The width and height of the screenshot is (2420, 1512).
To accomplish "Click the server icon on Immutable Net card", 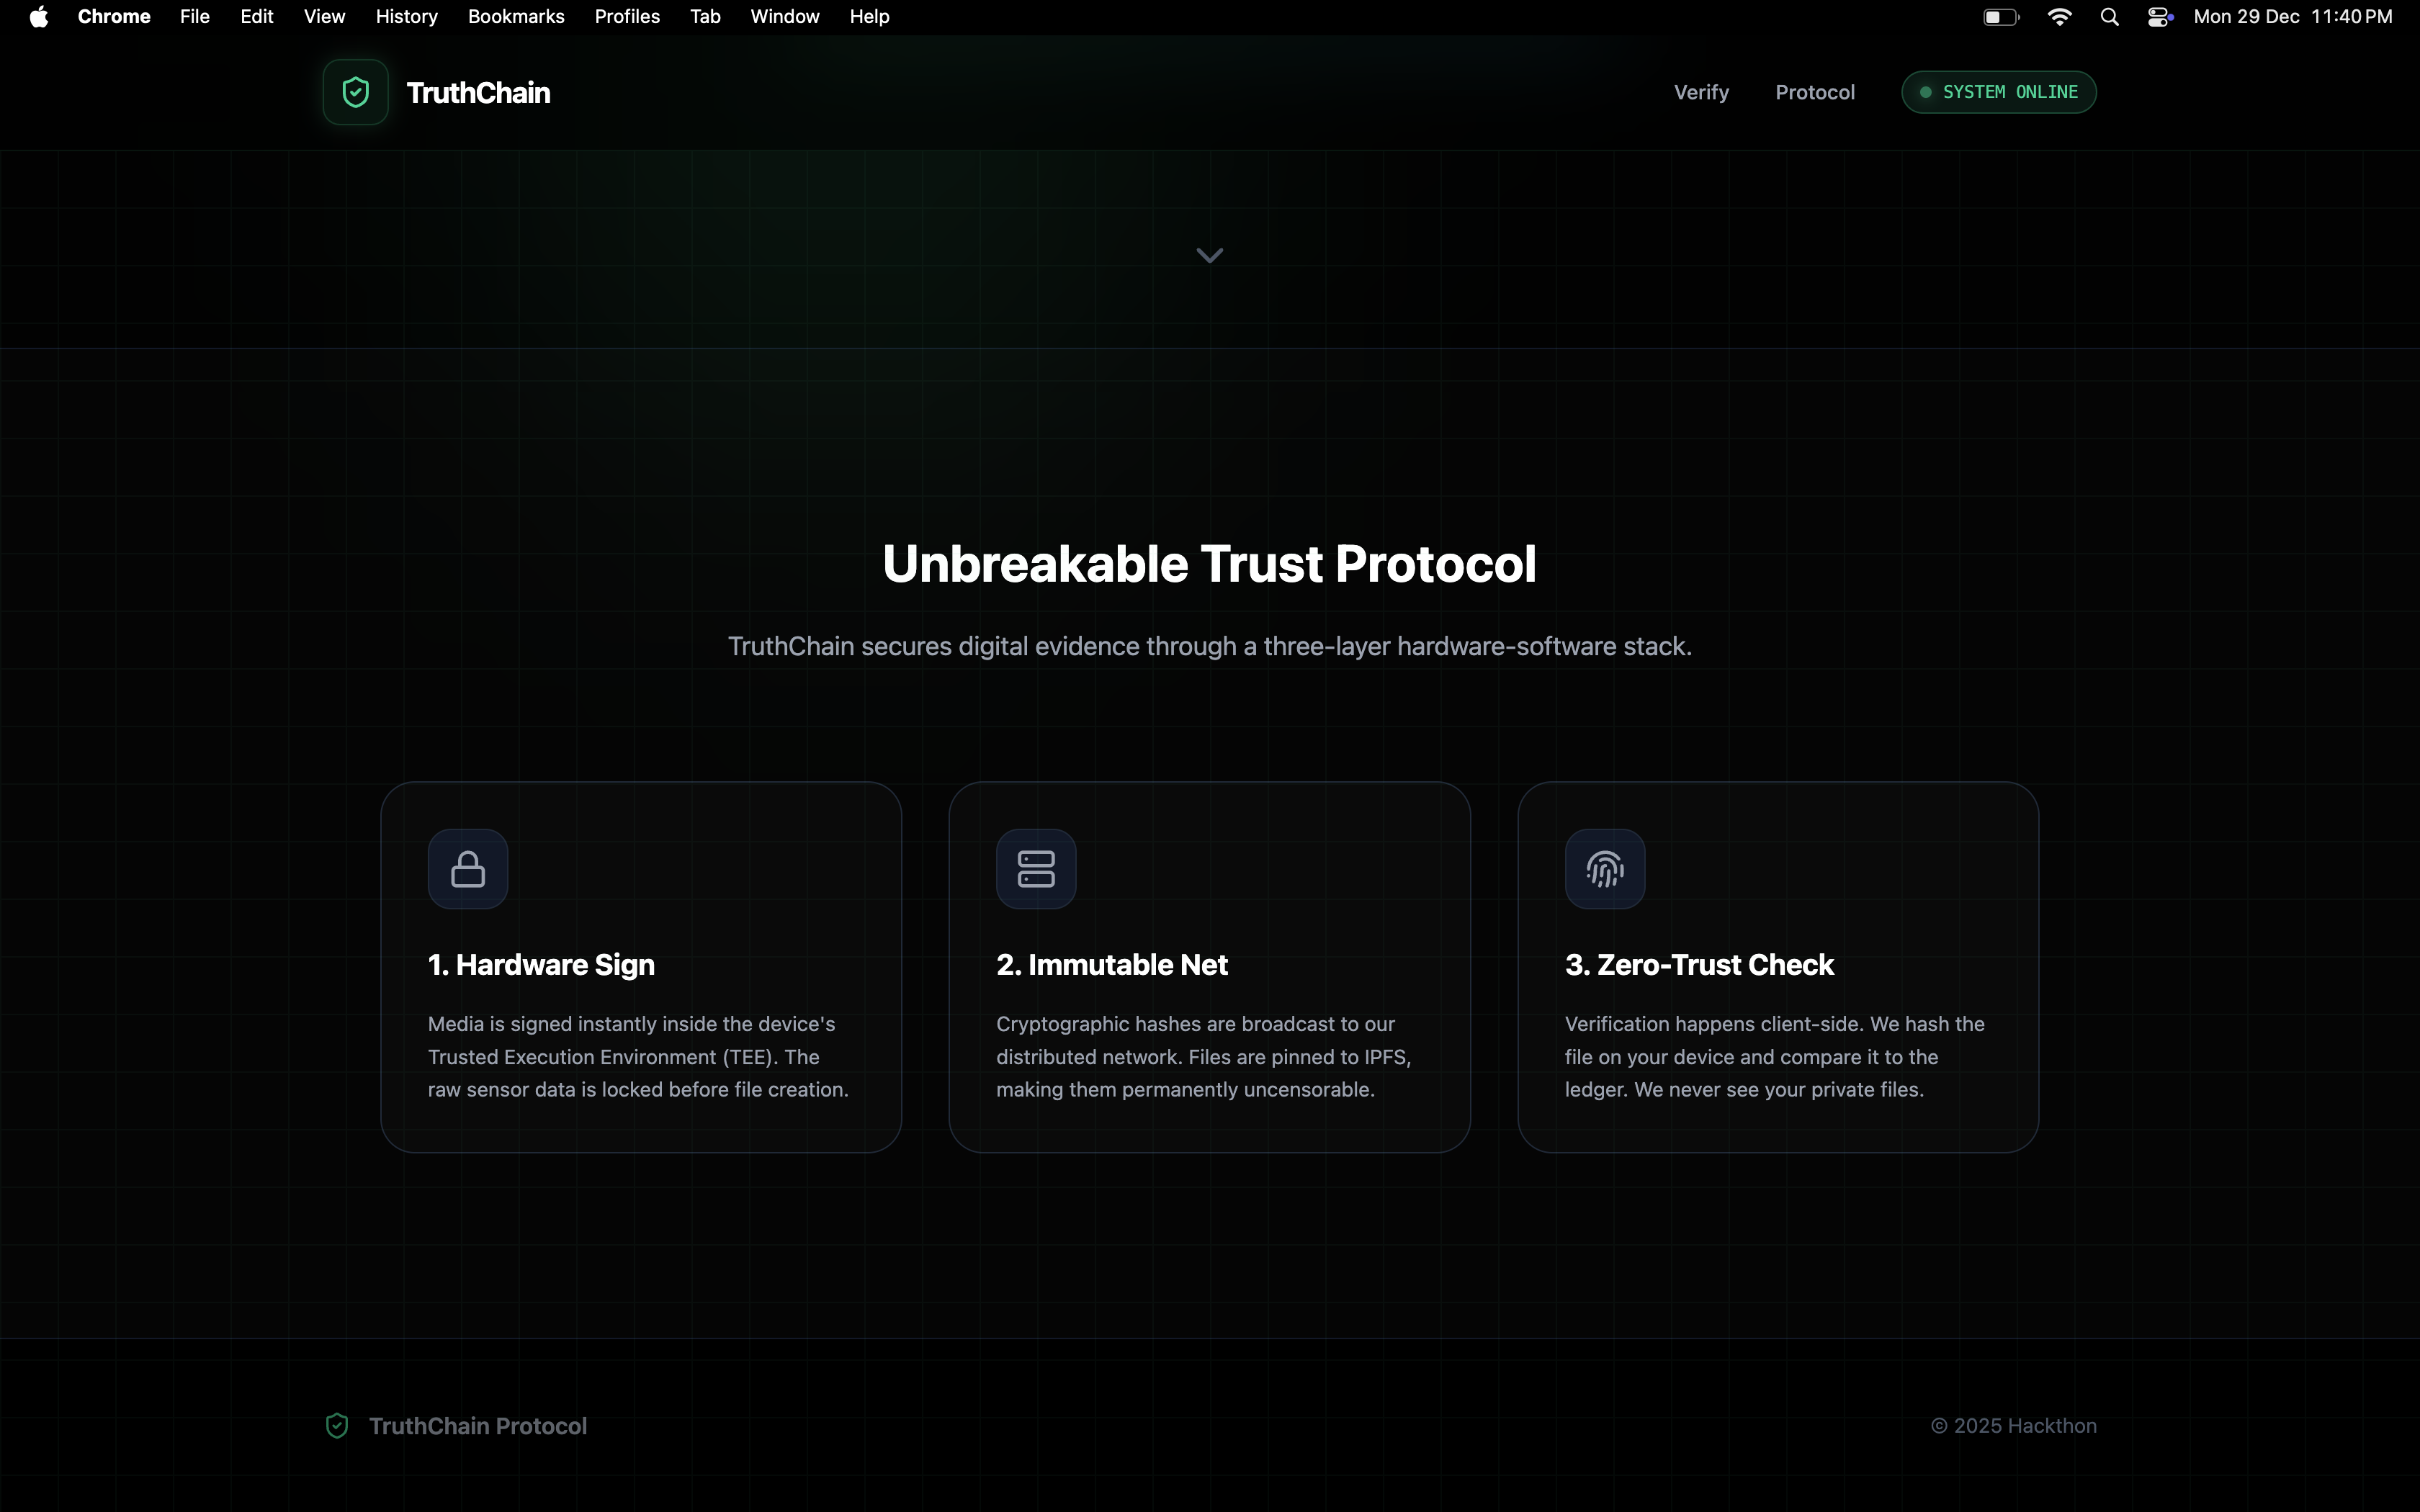I will point(1036,868).
